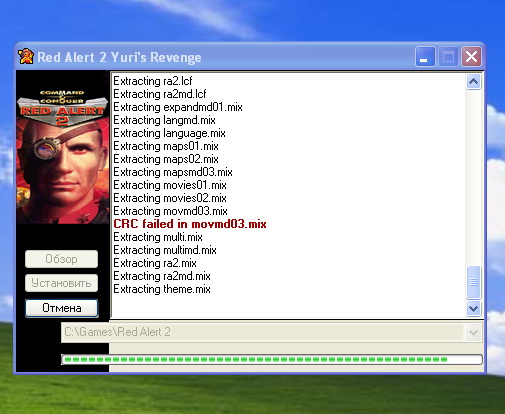This screenshot has width=505, height=414.
Task: Click the log scrollbar down arrow
Action: (x=473, y=308)
